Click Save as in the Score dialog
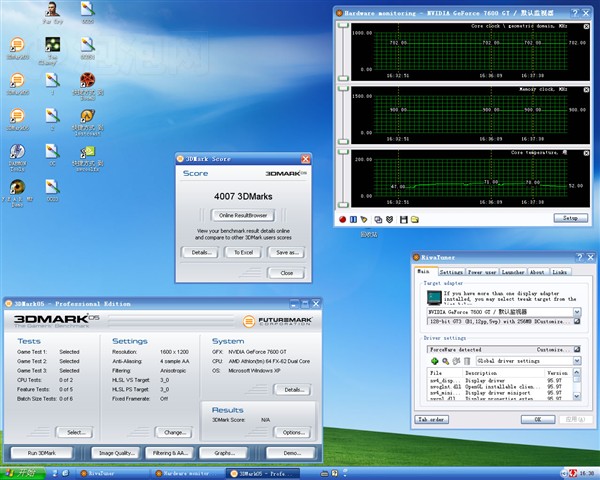Viewport: 600px width, 480px height. (287, 252)
